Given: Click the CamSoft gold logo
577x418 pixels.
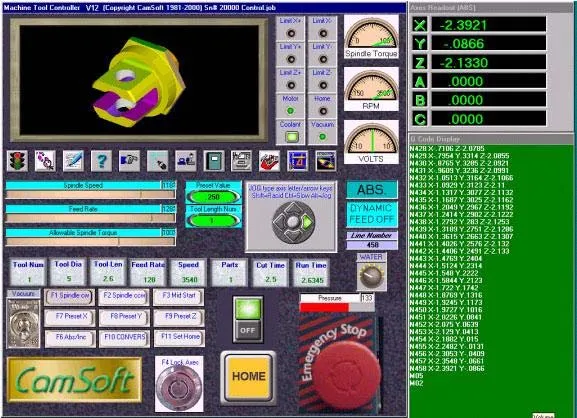Looking at the screenshot, I should click(x=75, y=380).
